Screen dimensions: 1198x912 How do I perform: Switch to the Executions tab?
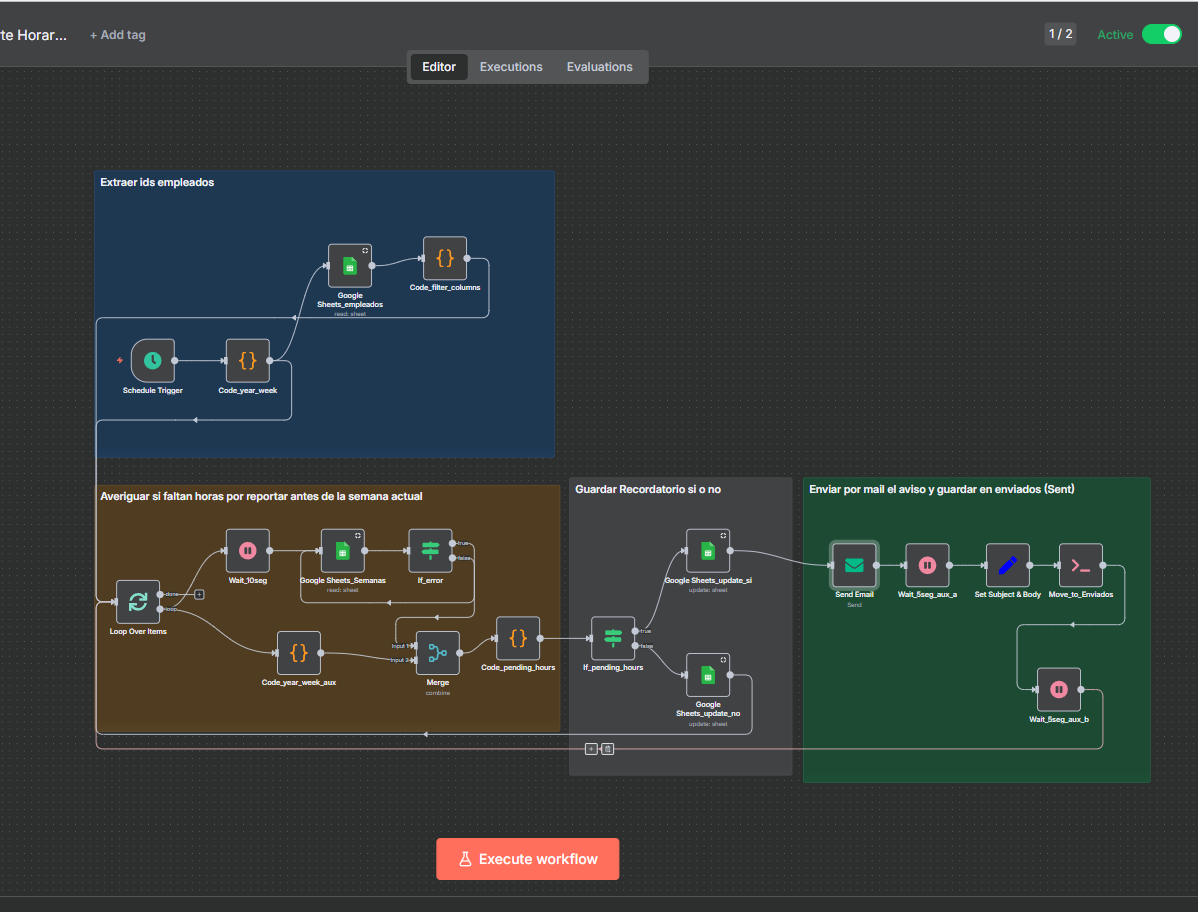point(511,67)
